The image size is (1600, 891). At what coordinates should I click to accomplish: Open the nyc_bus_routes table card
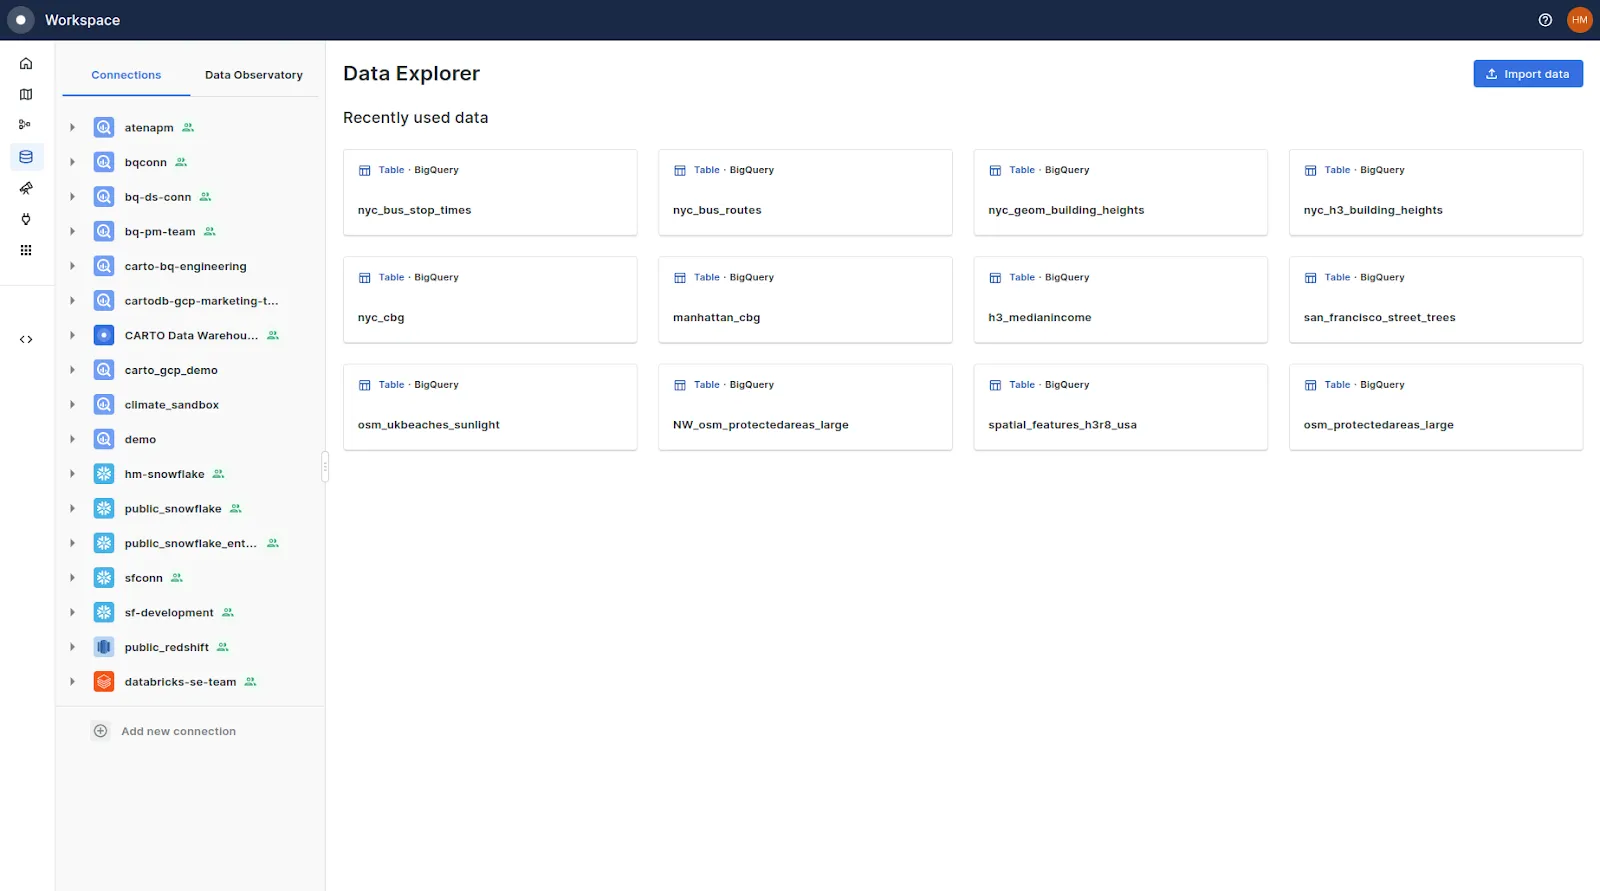(x=805, y=193)
